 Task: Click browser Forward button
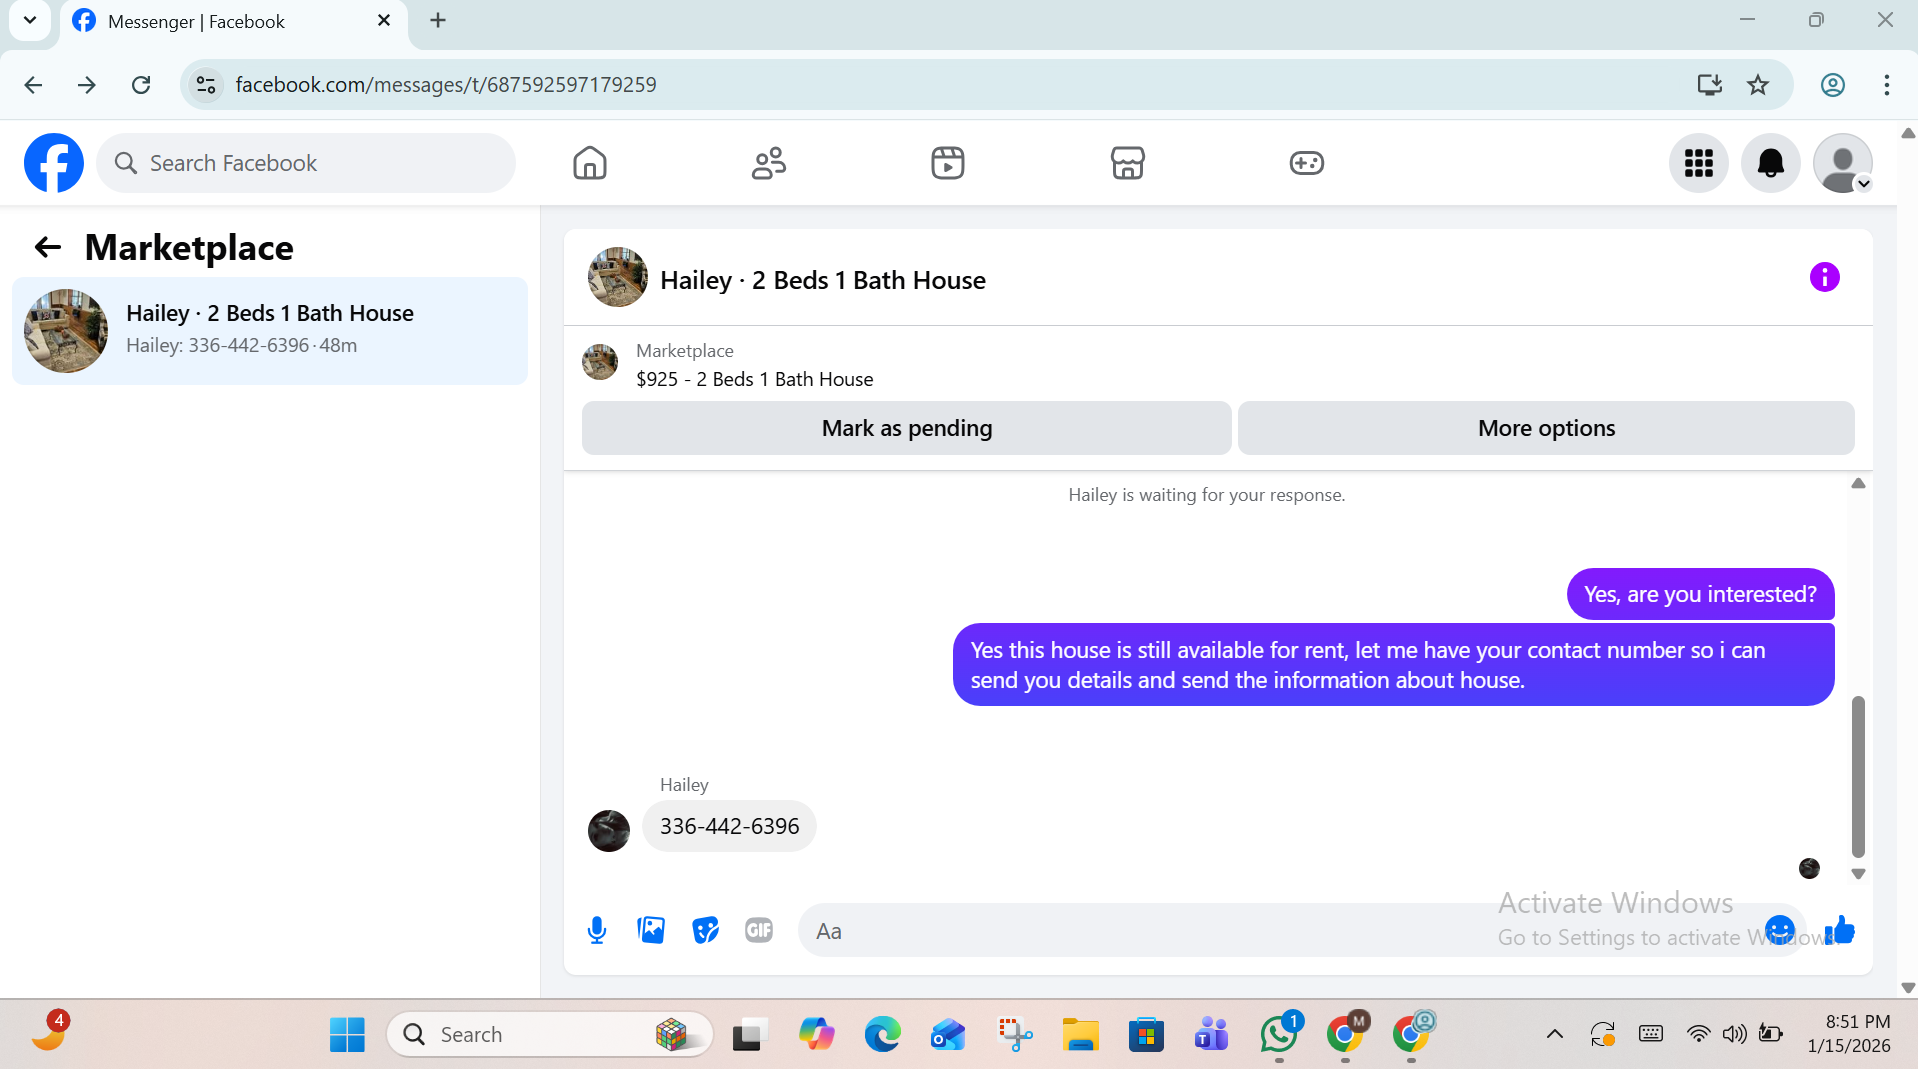click(87, 85)
